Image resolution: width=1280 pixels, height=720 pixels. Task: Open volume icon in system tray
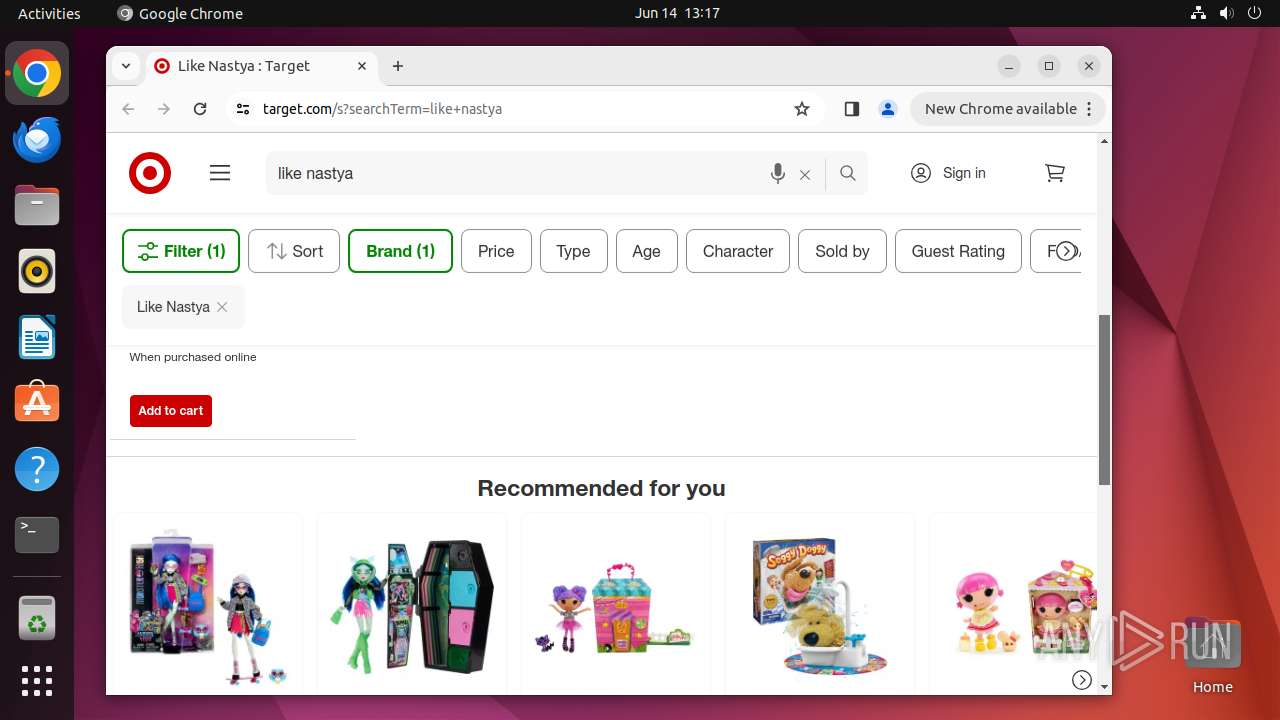tap(1226, 13)
